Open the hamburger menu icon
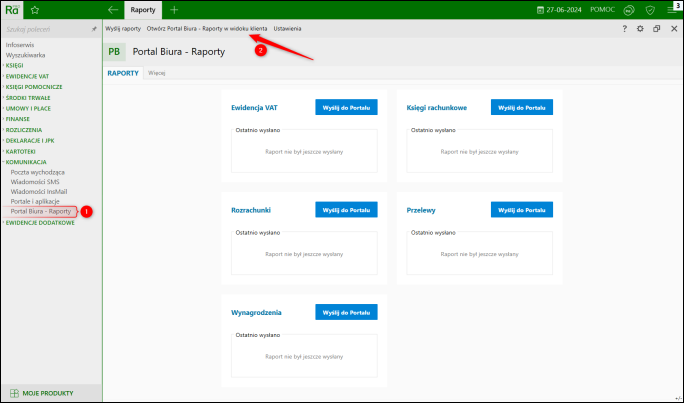The height and width of the screenshot is (403, 684). pyautogui.click(x=671, y=10)
